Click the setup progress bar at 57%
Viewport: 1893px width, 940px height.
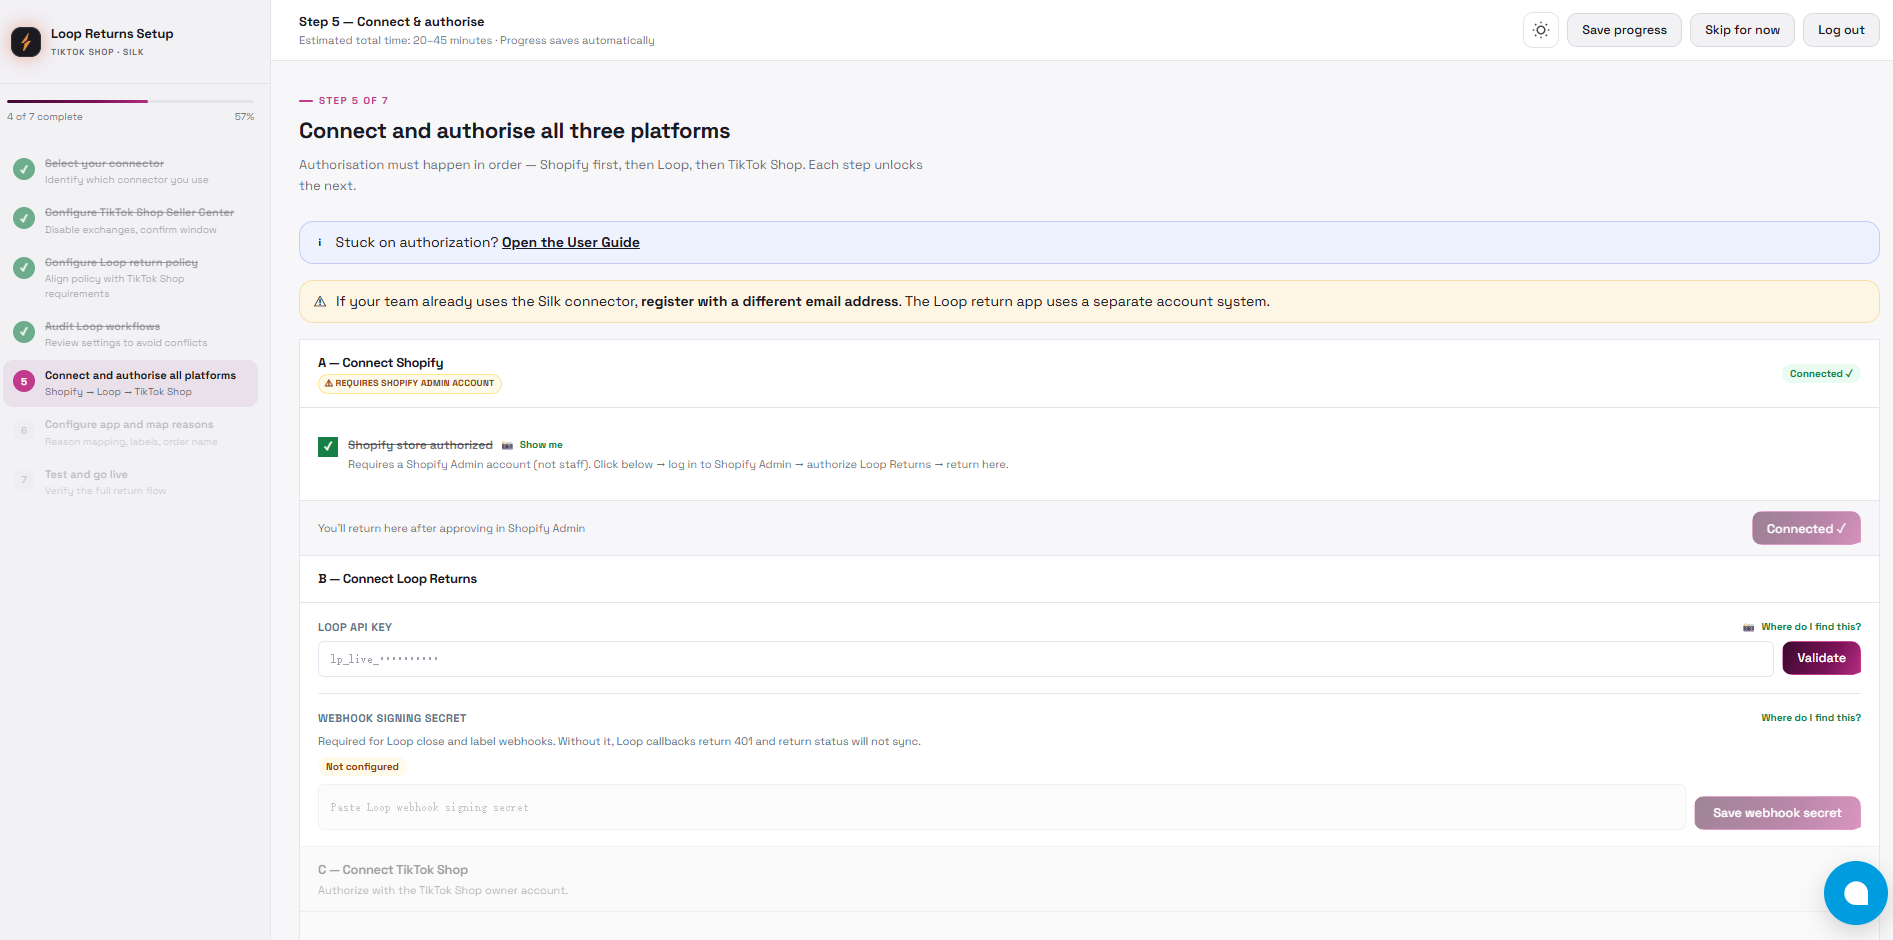[x=130, y=101]
